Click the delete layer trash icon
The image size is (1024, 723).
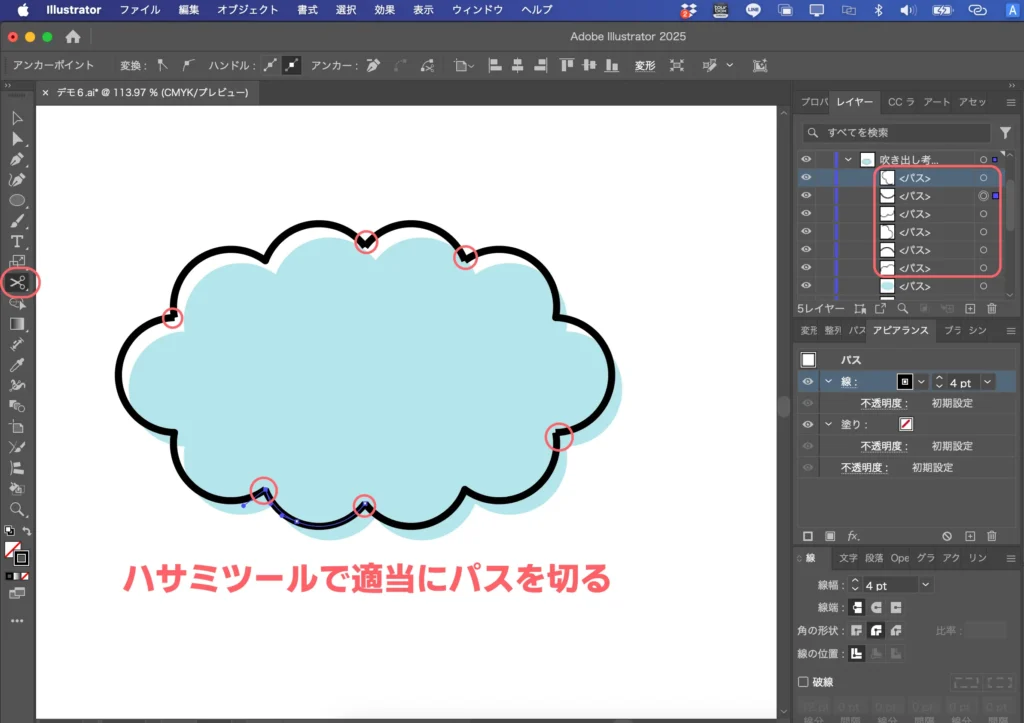pos(990,308)
